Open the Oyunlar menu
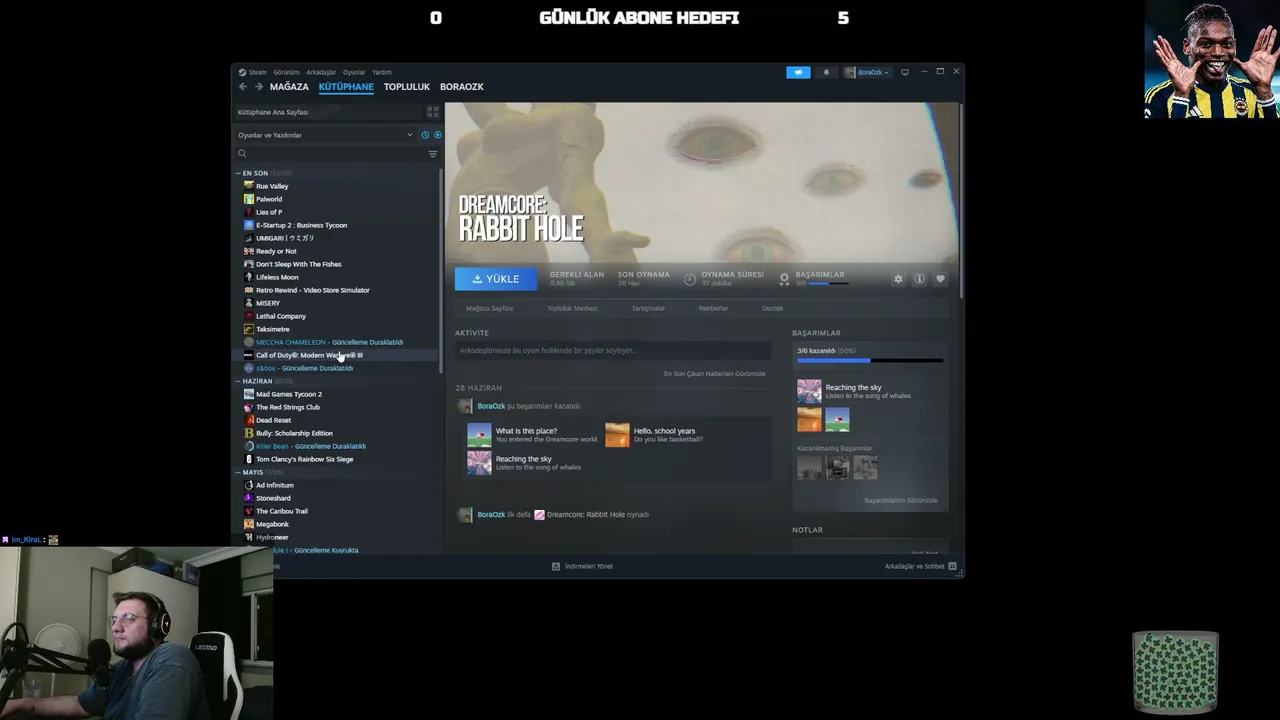 point(354,72)
